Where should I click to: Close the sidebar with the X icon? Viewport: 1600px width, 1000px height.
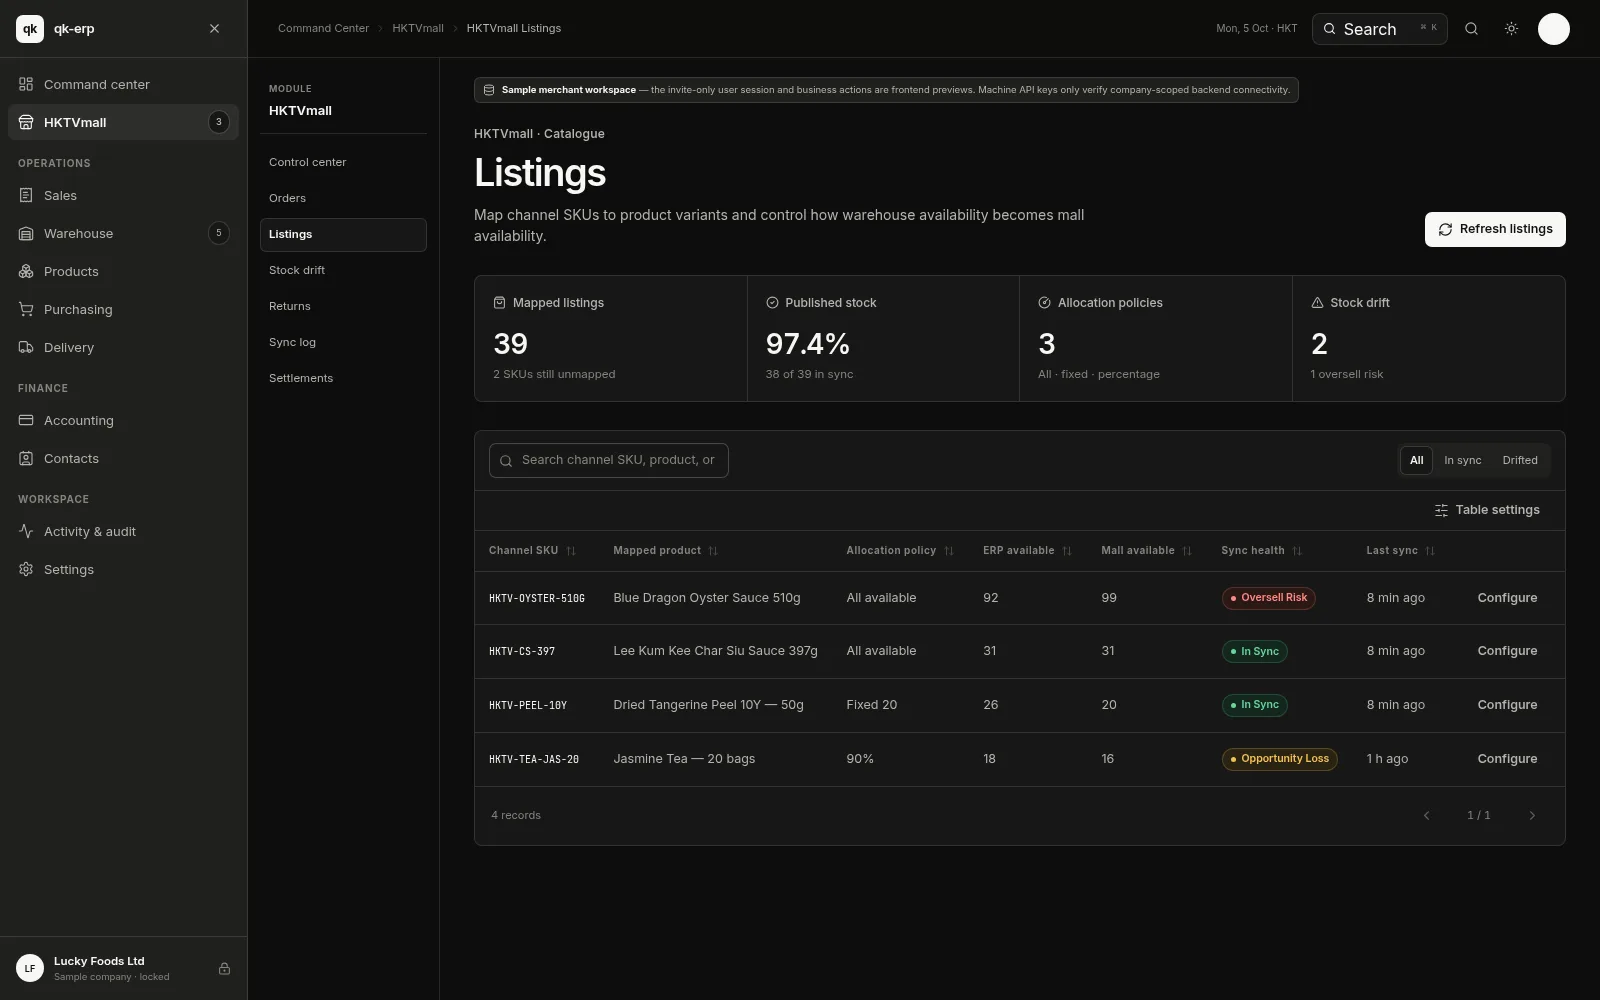pos(214,29)
